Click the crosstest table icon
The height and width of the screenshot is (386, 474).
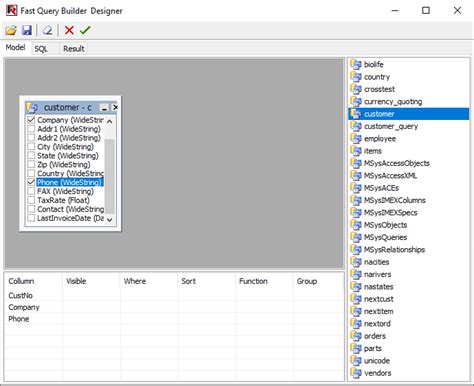click(x=356, y=89)
